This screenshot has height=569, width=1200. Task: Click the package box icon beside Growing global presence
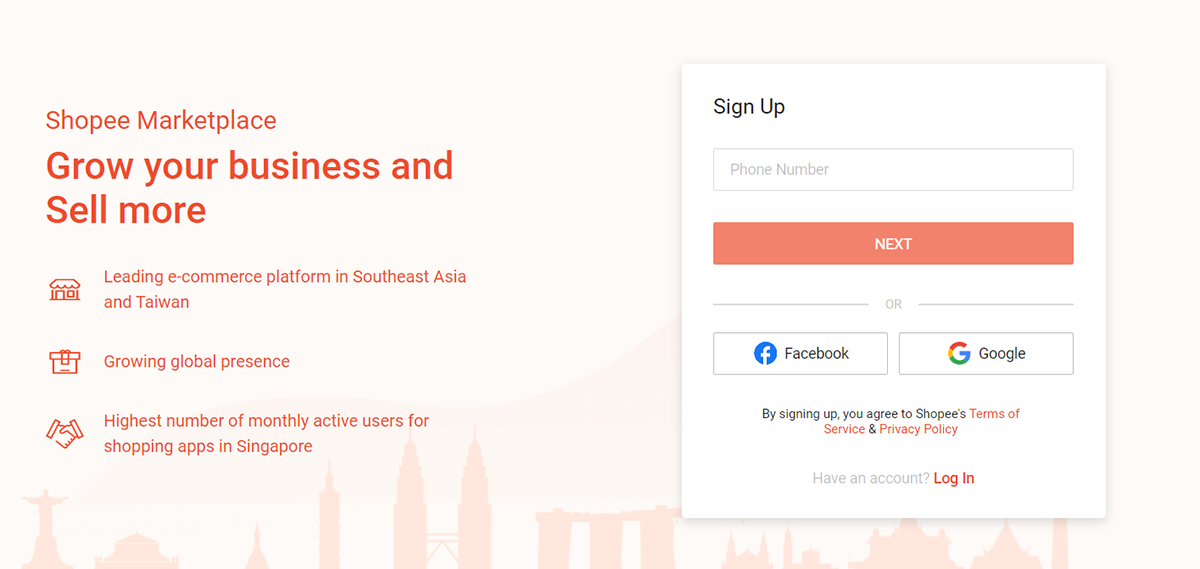click(64, 361)
